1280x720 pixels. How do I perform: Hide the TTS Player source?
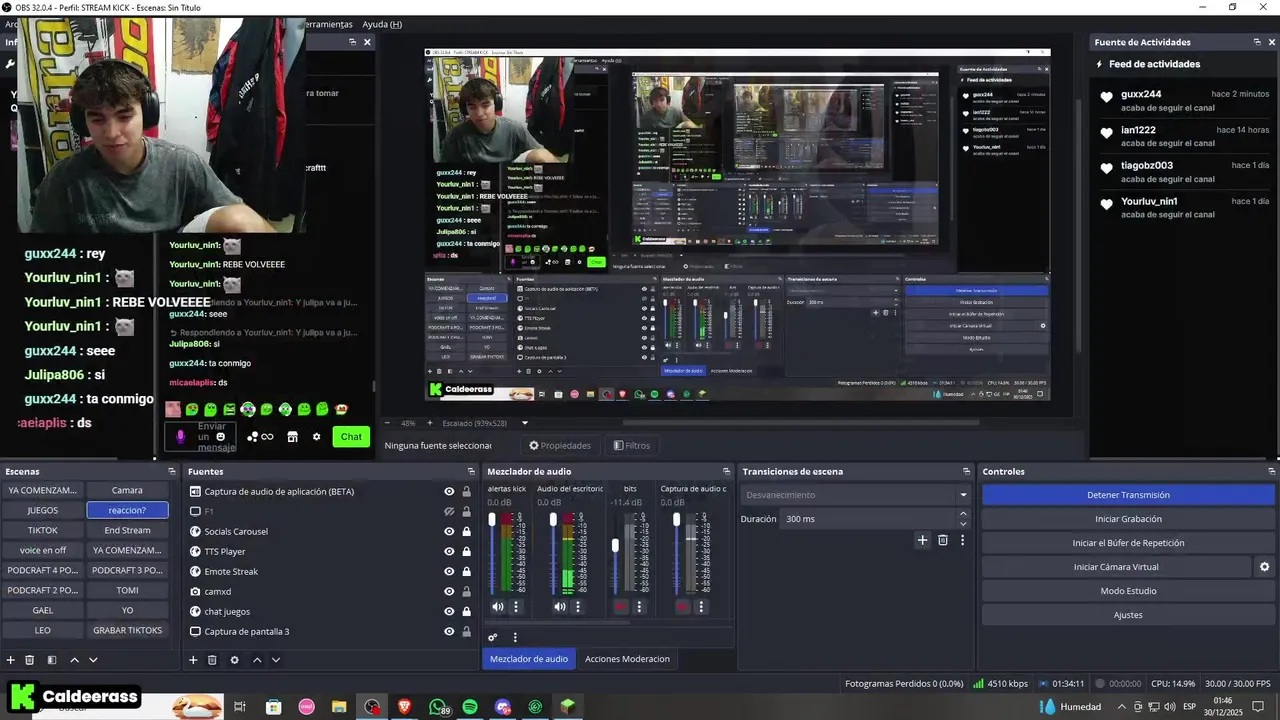(449, 551)
